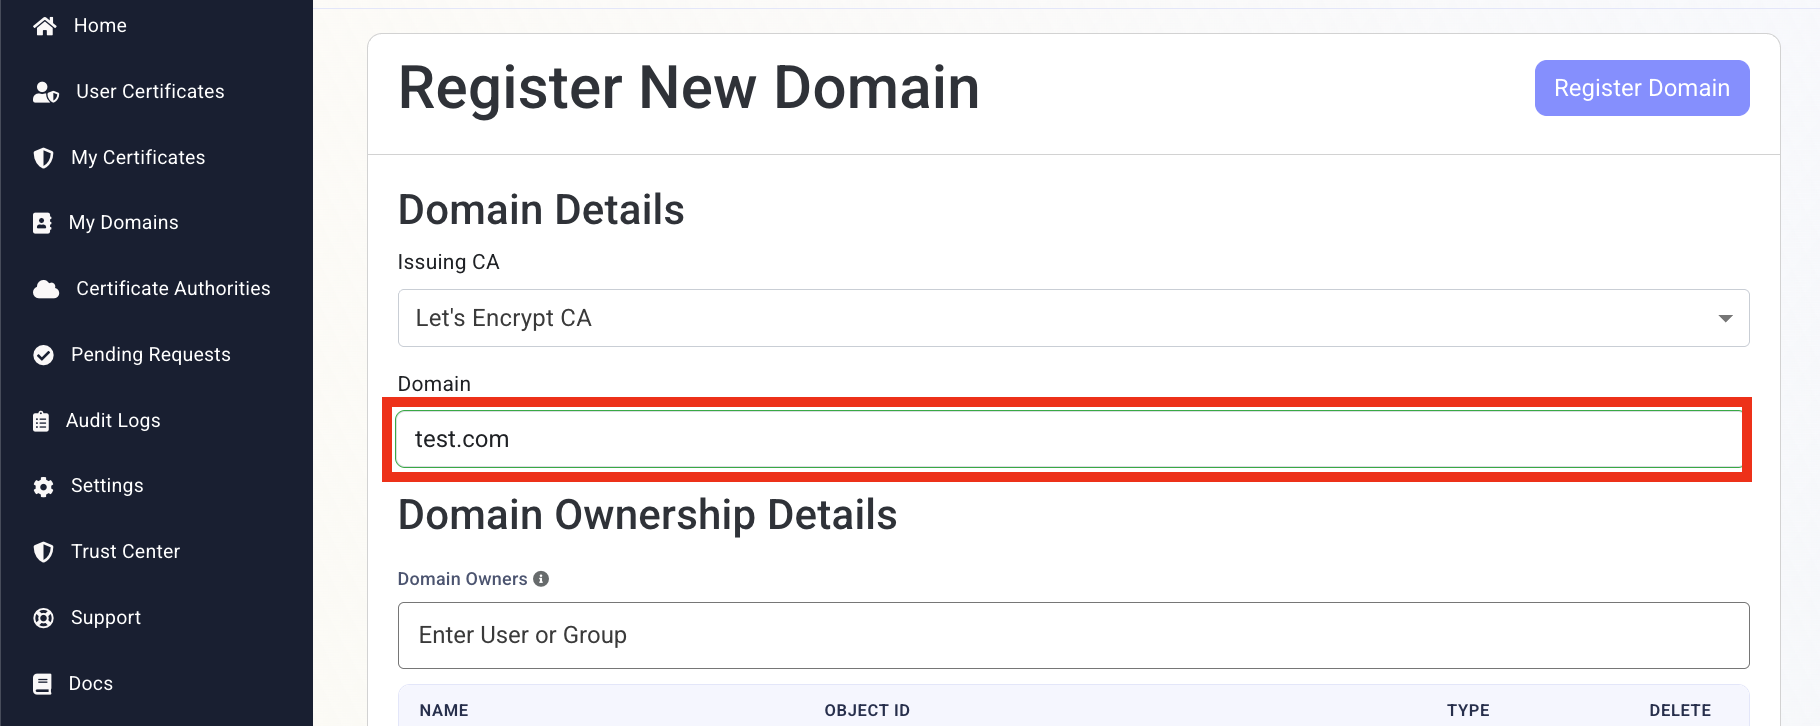Screen dimensions: 1820x726
Task: Focus the Enter User or Group field
Action: click(x=1073, y=635)
